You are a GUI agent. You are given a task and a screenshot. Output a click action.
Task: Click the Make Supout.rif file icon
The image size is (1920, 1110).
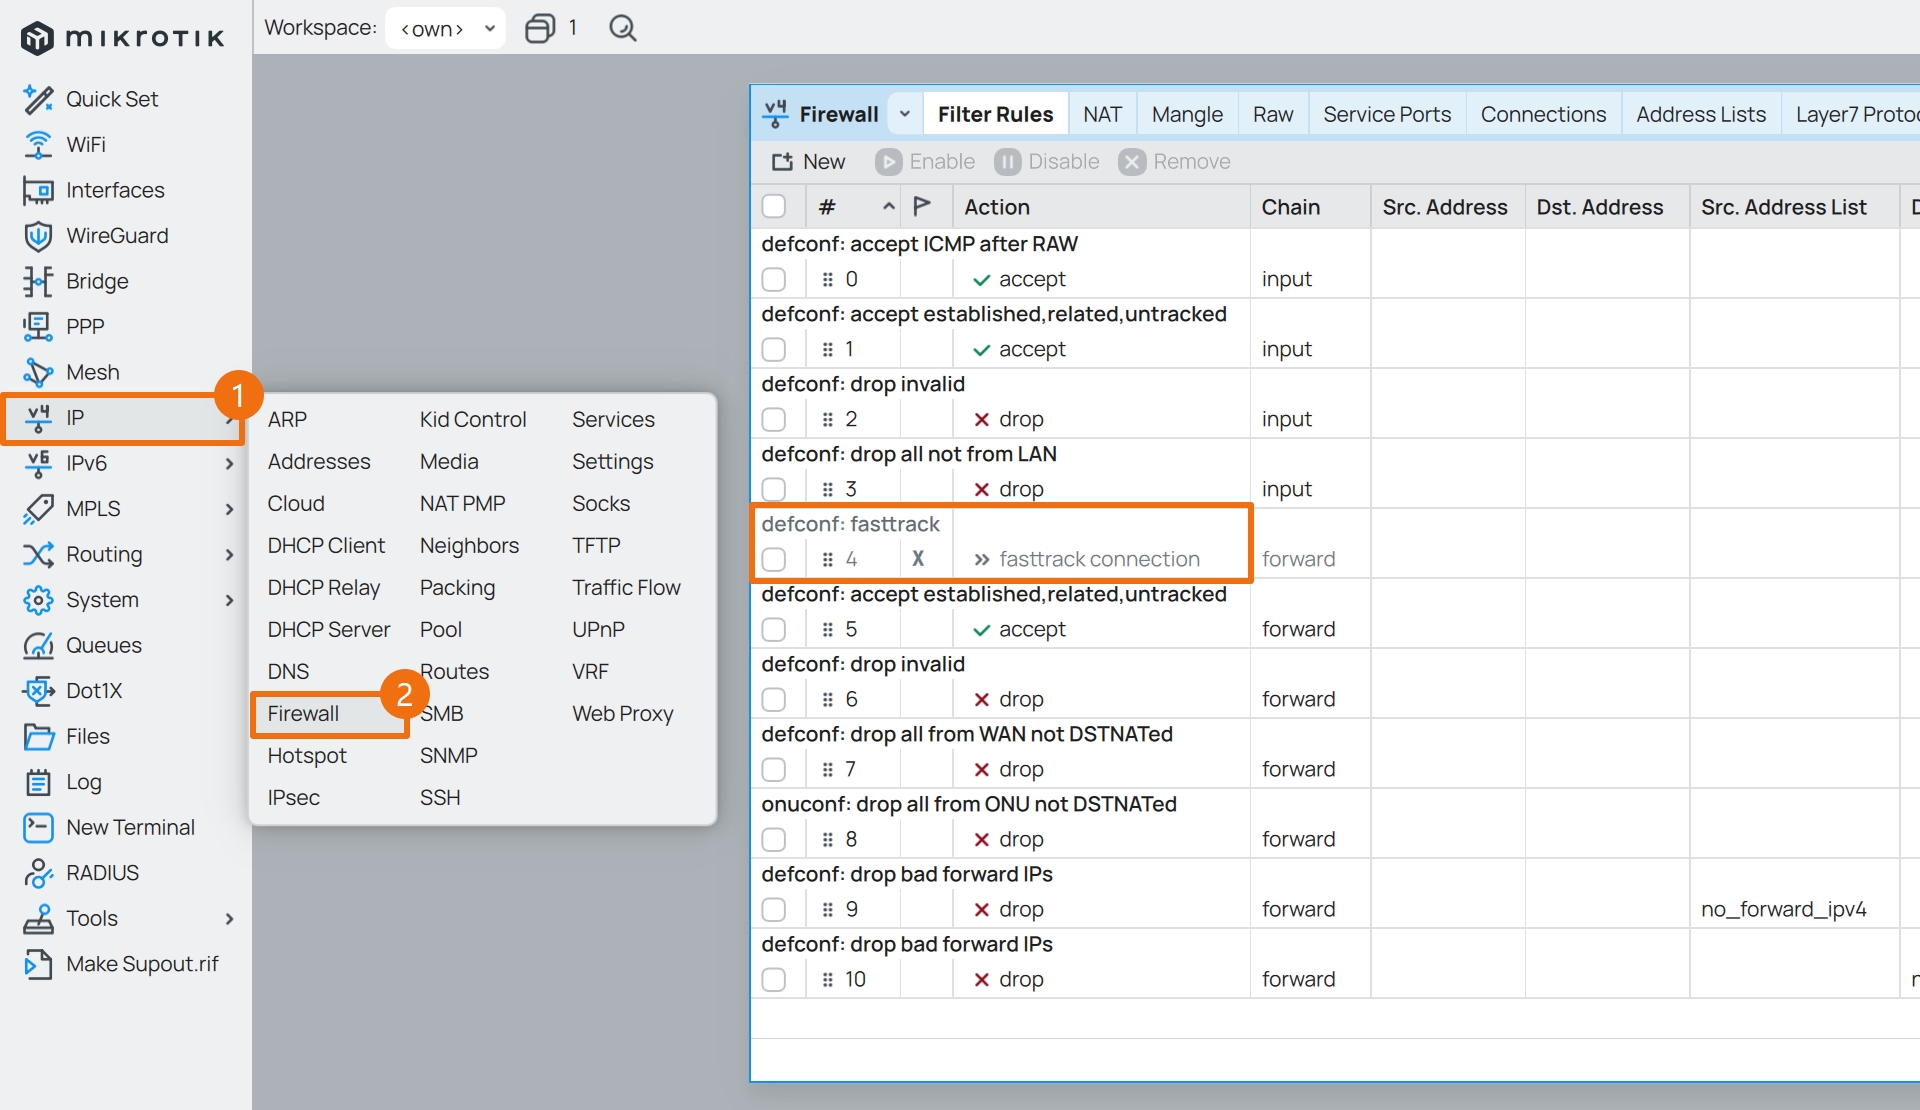(x=38, y=964)
